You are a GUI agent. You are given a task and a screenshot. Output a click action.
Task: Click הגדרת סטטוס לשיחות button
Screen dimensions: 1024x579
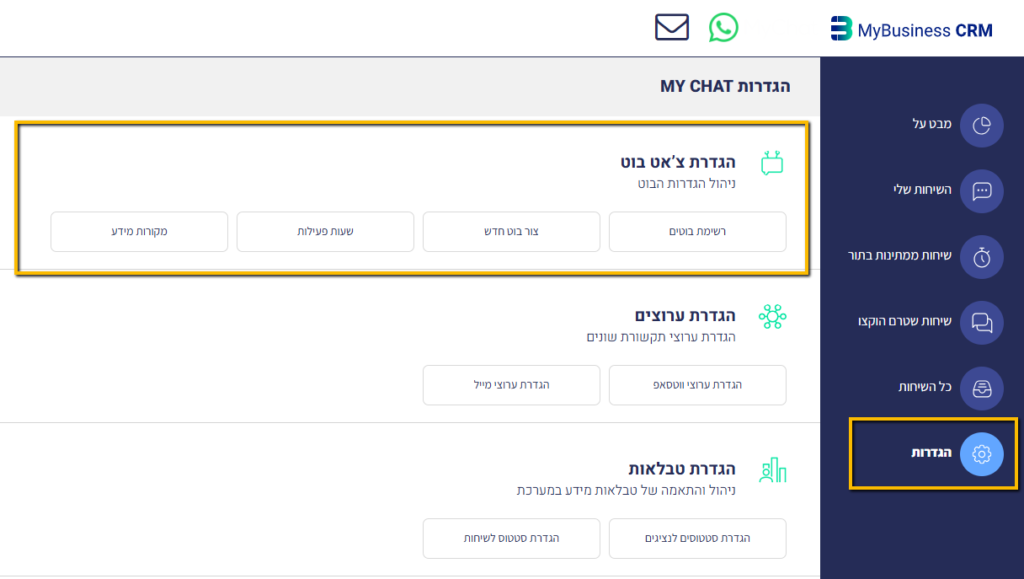pyautogui.click(x=511, y=538)
